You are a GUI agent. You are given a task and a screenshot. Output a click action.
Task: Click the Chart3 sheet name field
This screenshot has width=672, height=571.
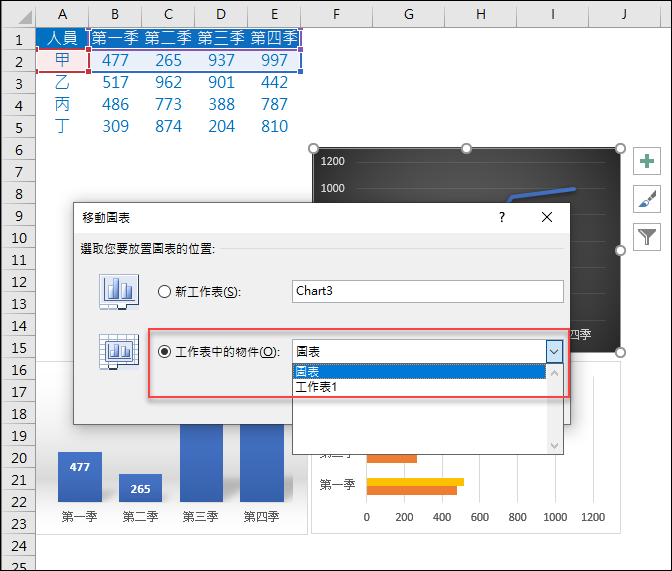click(428, 292)
